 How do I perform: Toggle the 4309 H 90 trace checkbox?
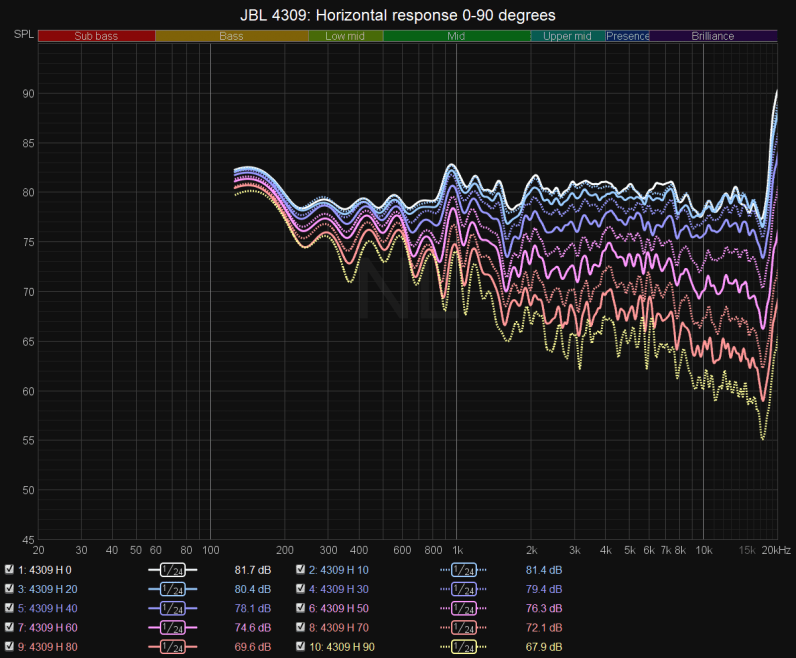(301, 648)
